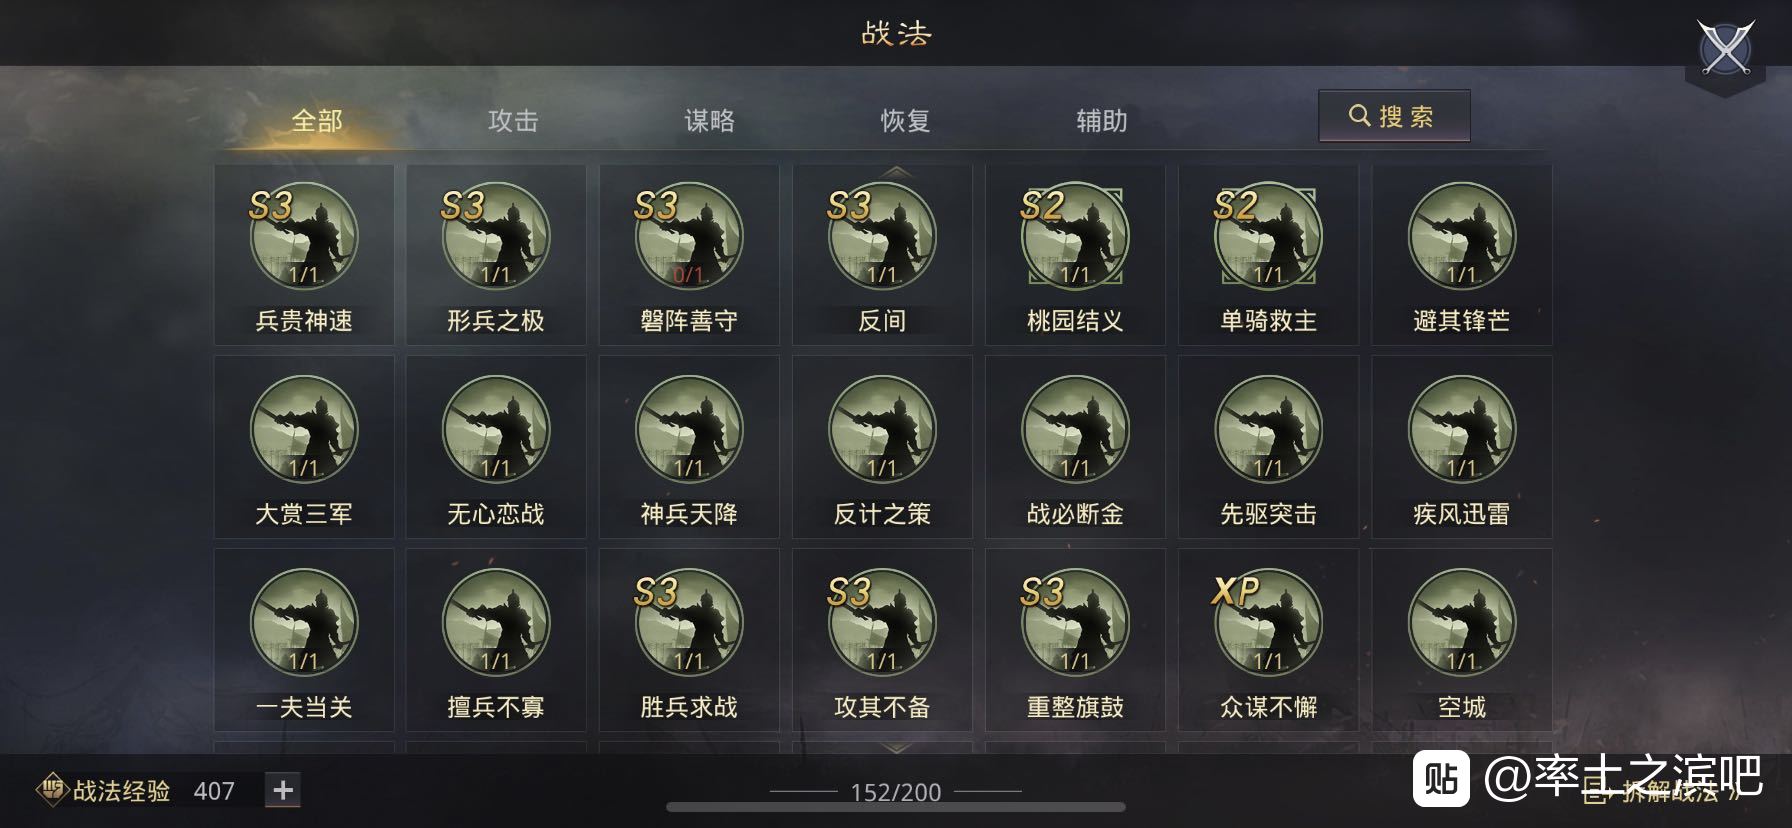Image resolution: width=1792 pixels, height=828 pixels.
Task: Switch to the 谋略 tab
Action: [x=709, y=121]
